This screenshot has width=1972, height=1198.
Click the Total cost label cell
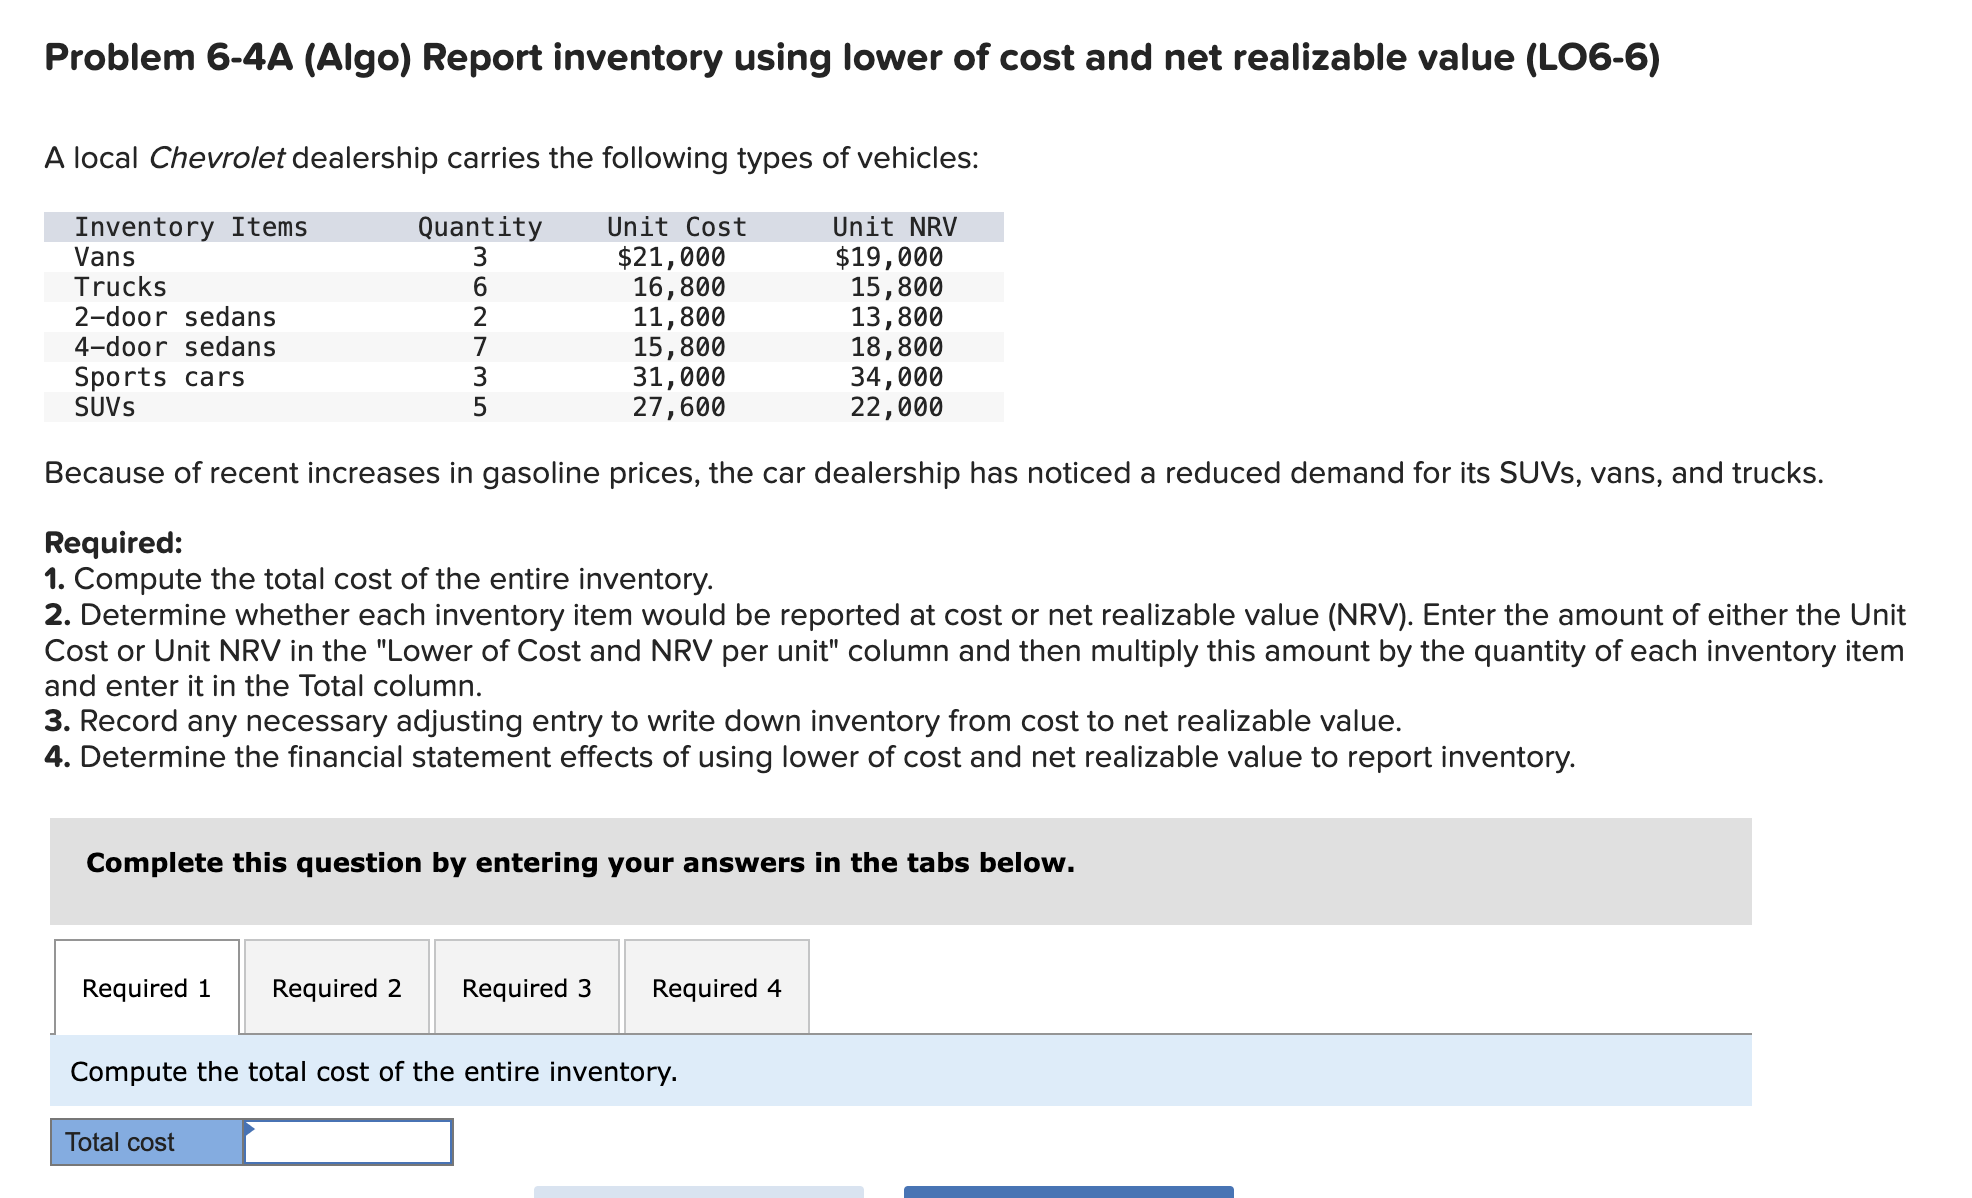click(146, 1141)
